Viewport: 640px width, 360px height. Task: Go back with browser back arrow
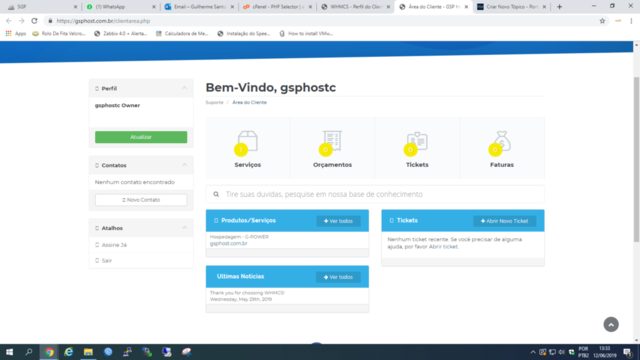pos(9,21)
